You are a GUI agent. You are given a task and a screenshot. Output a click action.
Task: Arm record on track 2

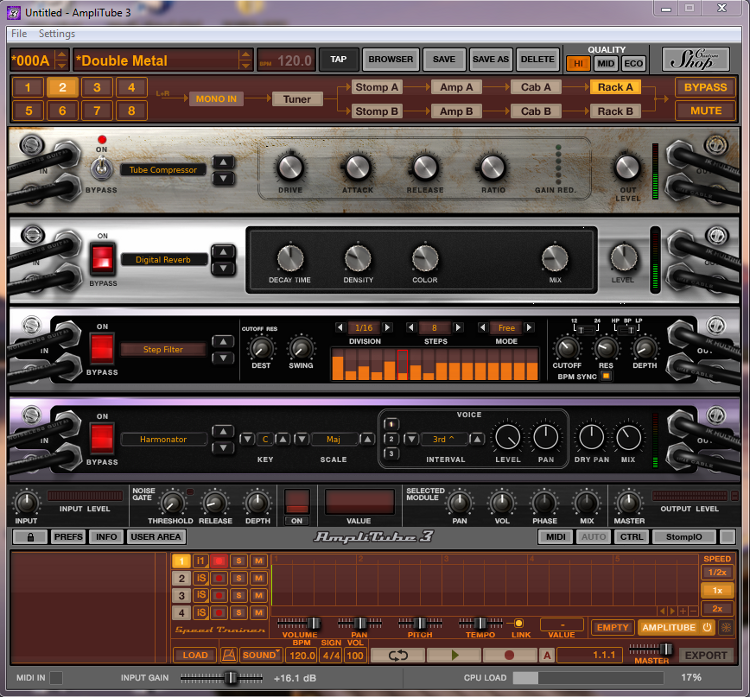[x=219, y=578]
